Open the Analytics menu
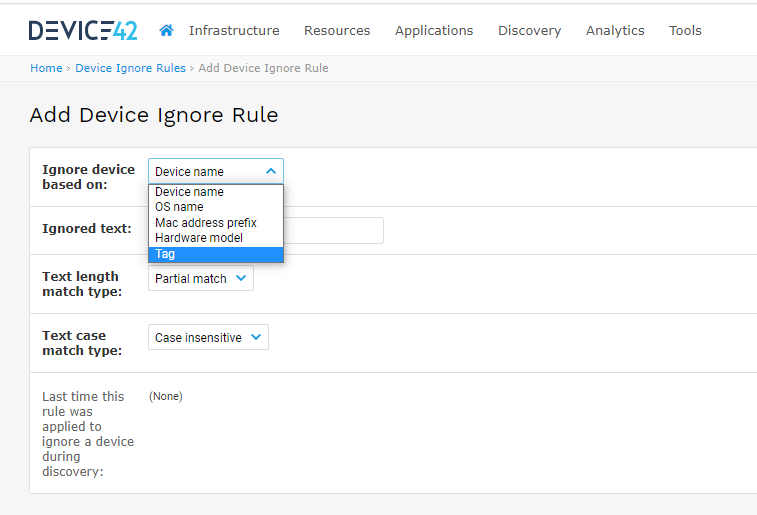 click(x=615, y=30)
